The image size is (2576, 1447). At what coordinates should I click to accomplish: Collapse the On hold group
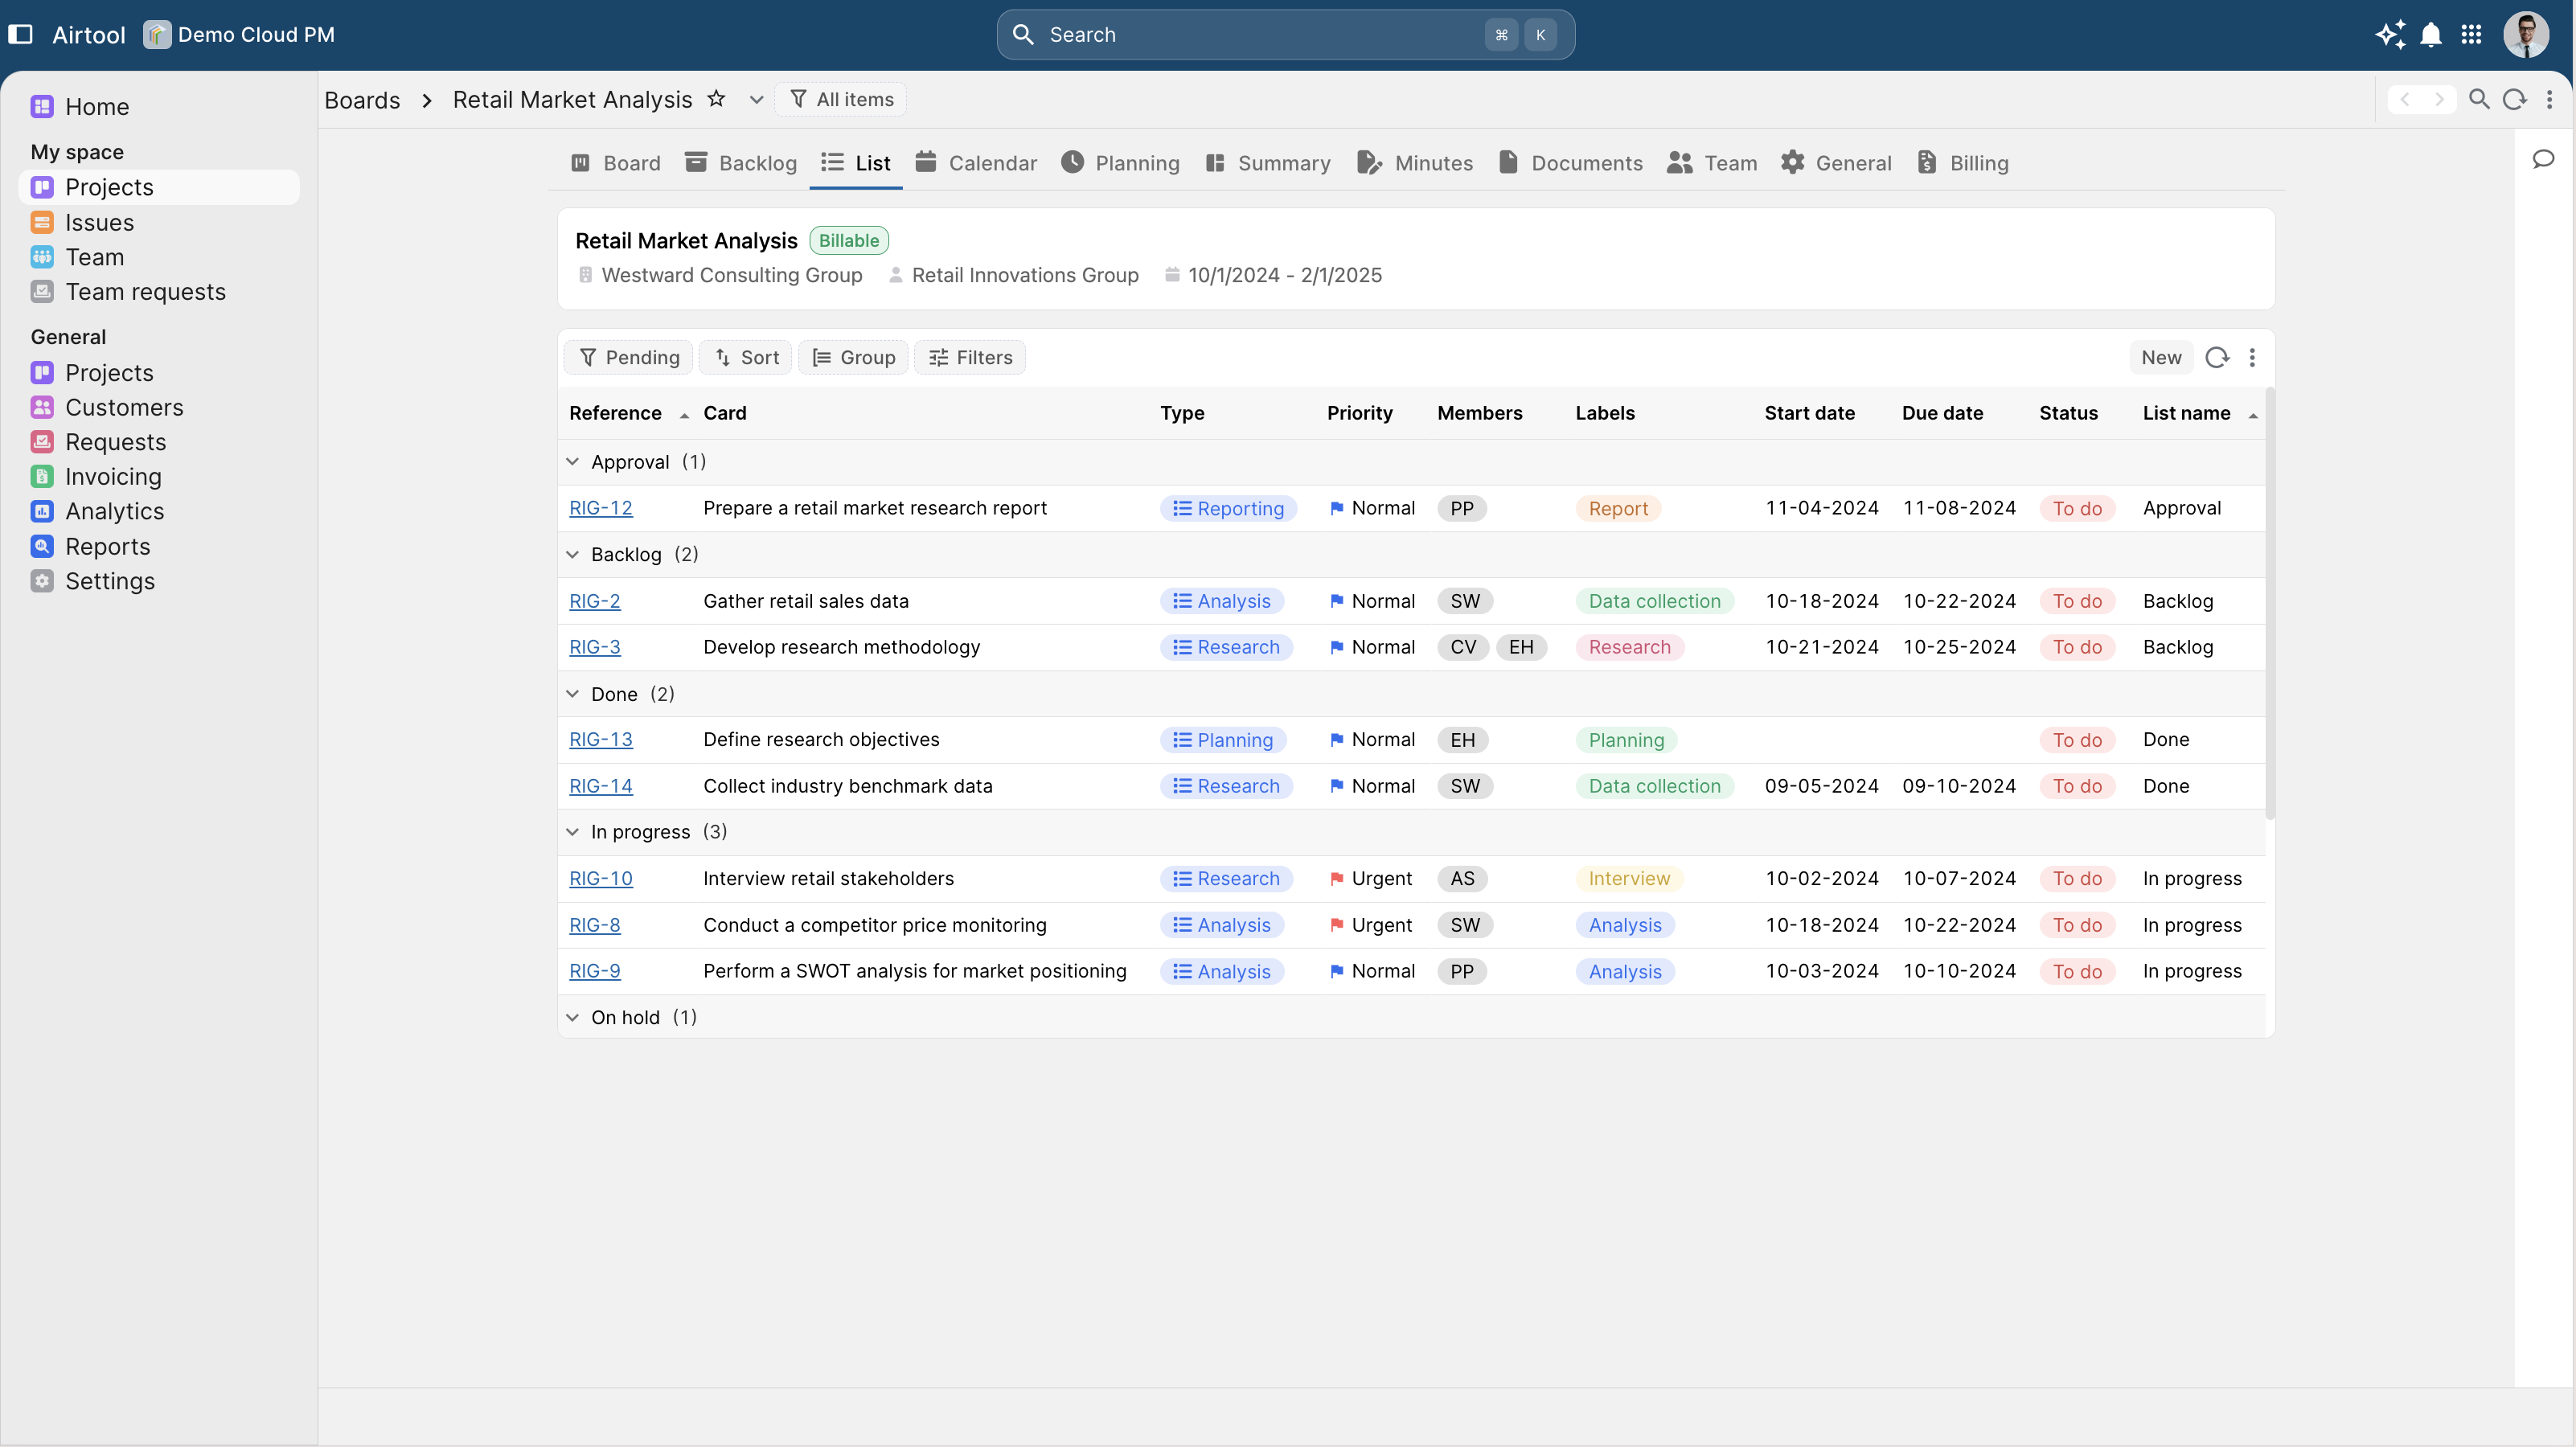573,1017
